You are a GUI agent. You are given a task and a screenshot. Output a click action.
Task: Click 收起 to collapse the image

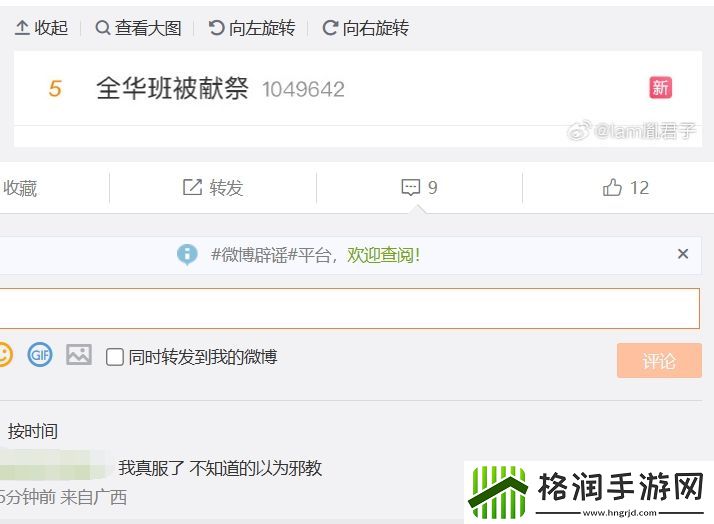pyautogui.click(x=41, y=28)
